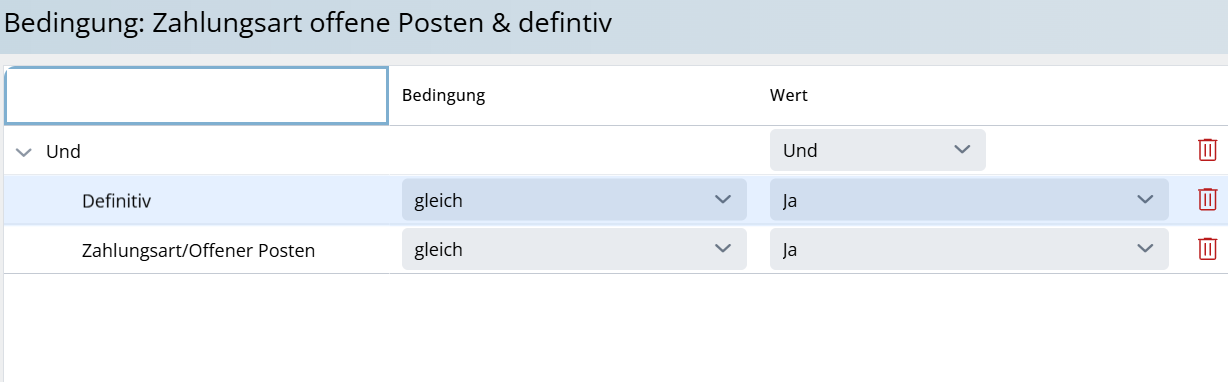
Task: Select the Definitiv tree row label
Action: click(x=116, y=200)
